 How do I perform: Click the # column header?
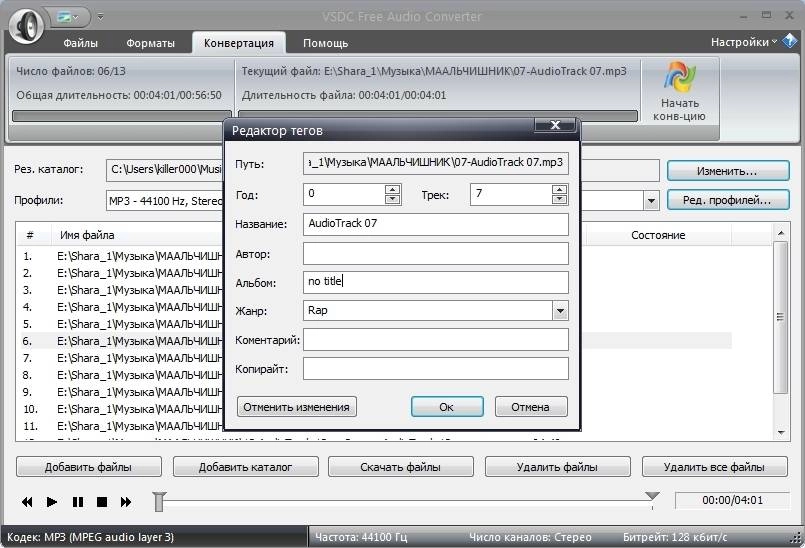[x=30, y=235]
